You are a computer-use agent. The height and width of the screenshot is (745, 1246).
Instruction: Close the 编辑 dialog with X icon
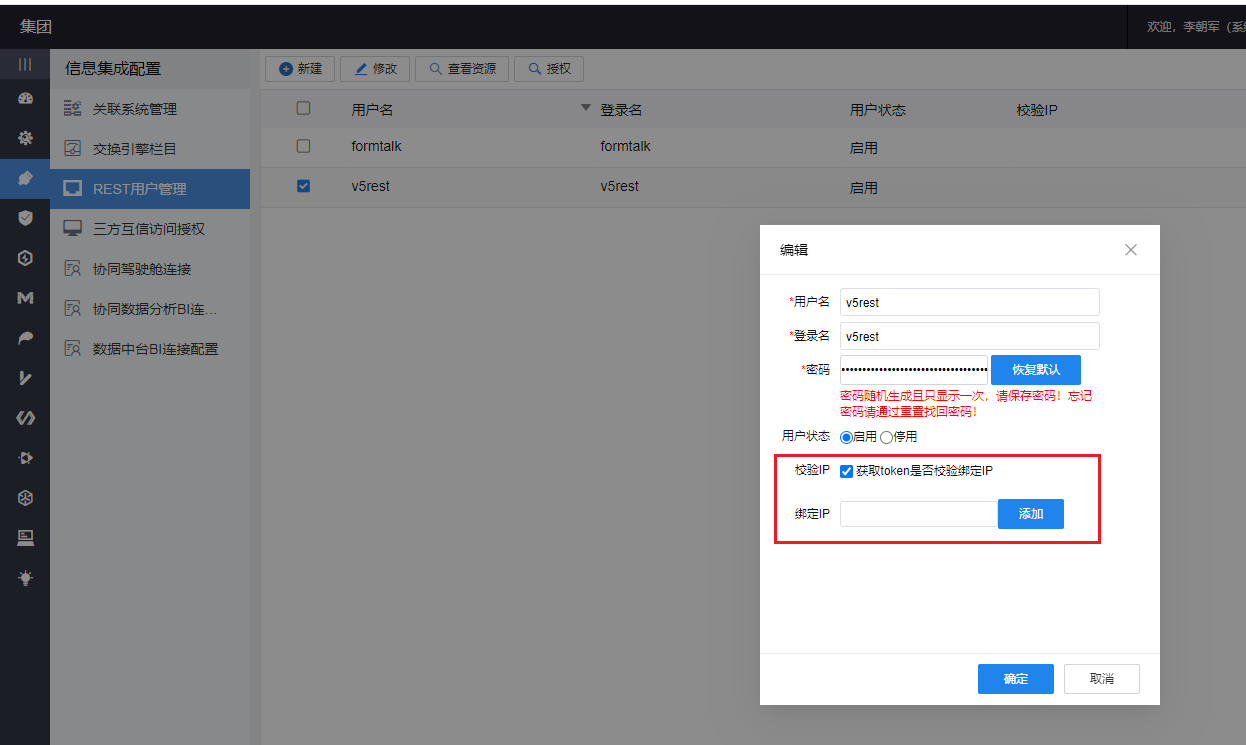pos(1130,250)
